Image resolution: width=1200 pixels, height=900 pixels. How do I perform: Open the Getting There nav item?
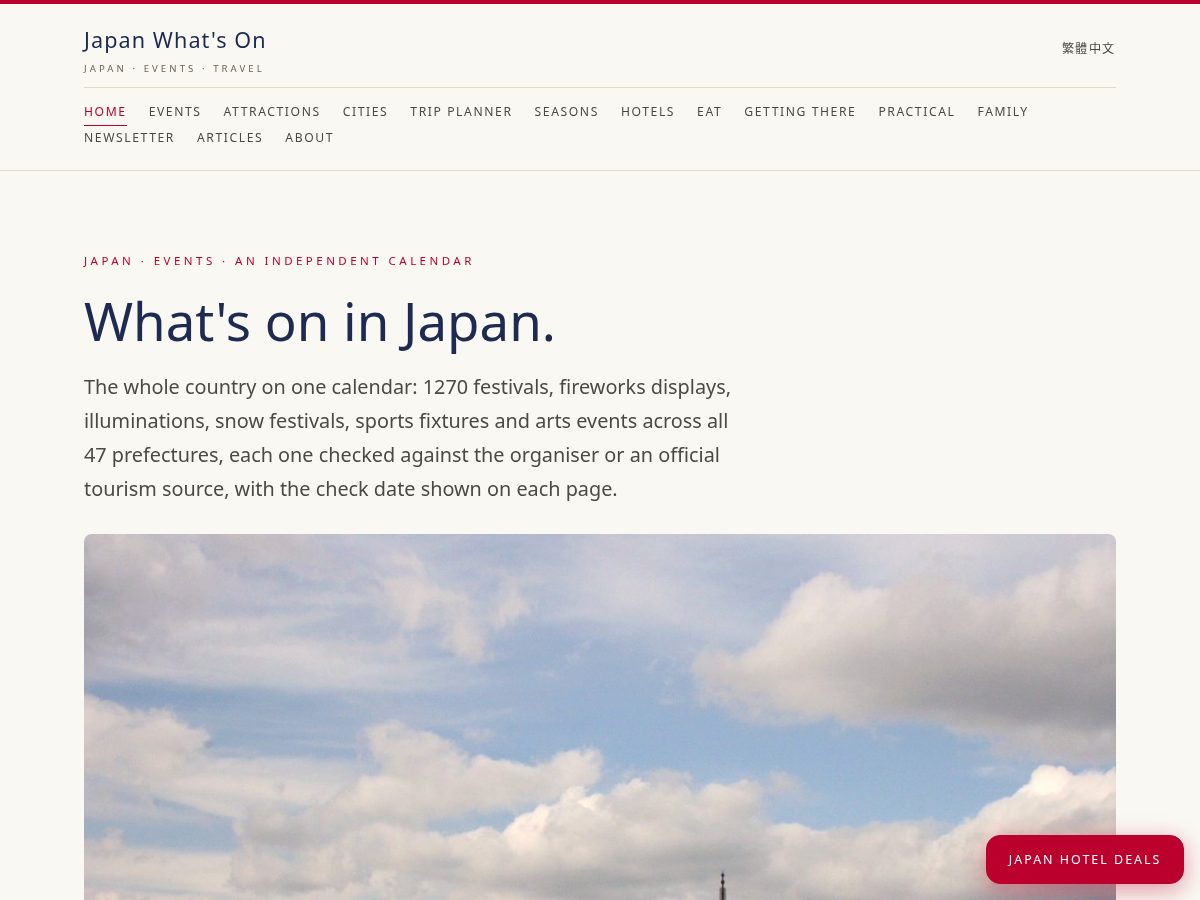pyautogui.click(x=800, y=112)
